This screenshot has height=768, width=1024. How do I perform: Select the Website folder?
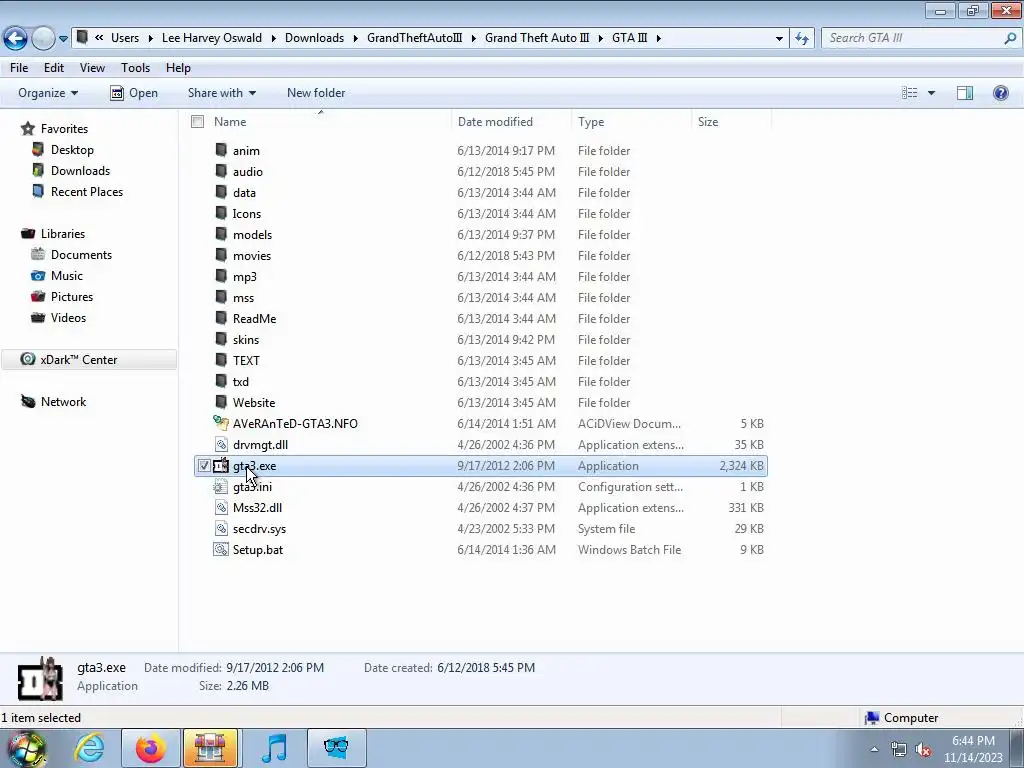point(253,402)
